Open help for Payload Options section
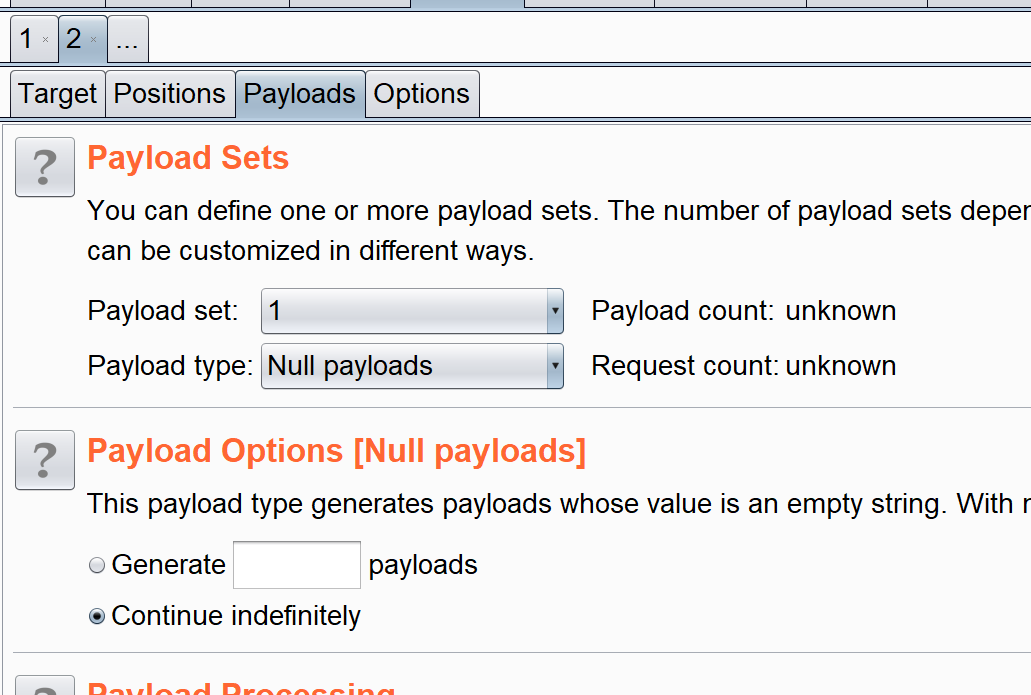 [x=45, y=460]
